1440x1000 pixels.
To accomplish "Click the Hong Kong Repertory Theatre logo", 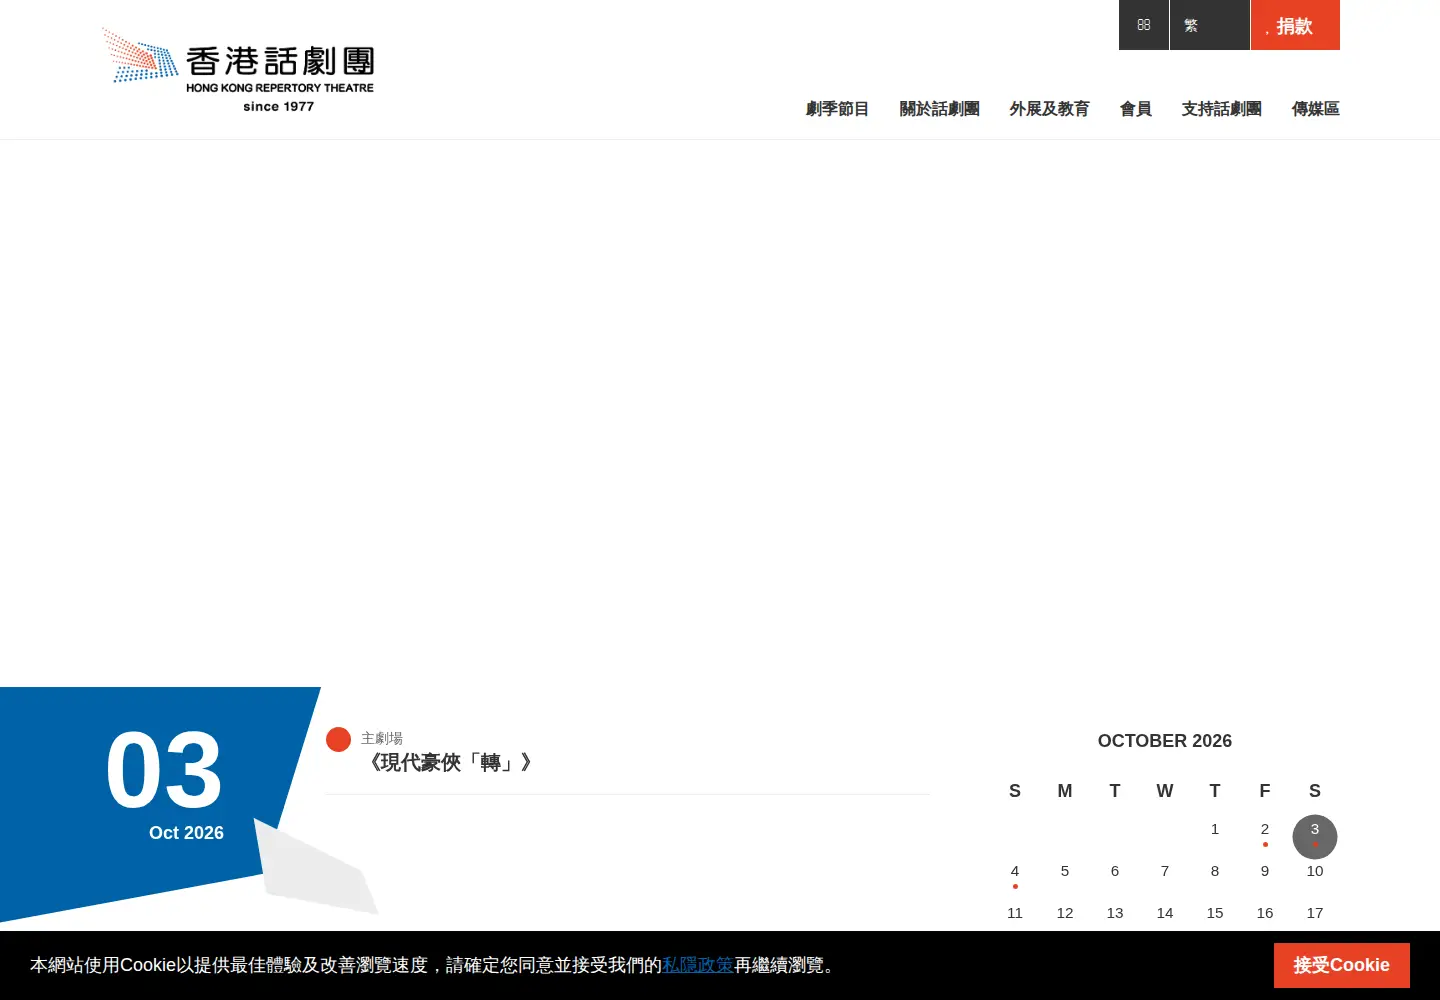I will pyautogui.click(x=238, y=70).
